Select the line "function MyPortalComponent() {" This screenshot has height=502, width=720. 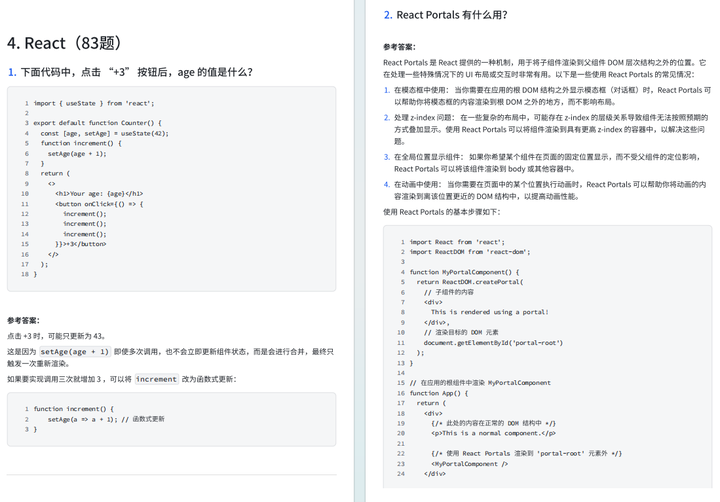[464, 272]
